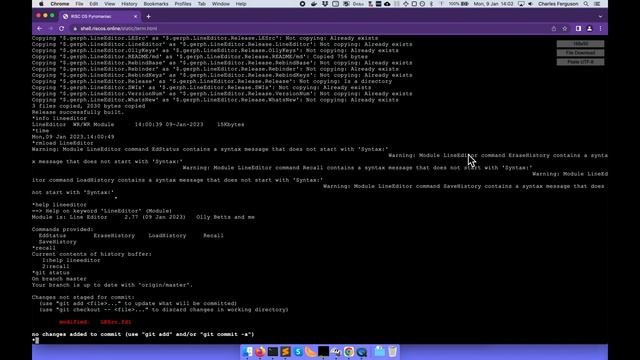Viewport: 640px width, 360px height.
Task: Open Skype from the Dock
Action: coord(298,351)
